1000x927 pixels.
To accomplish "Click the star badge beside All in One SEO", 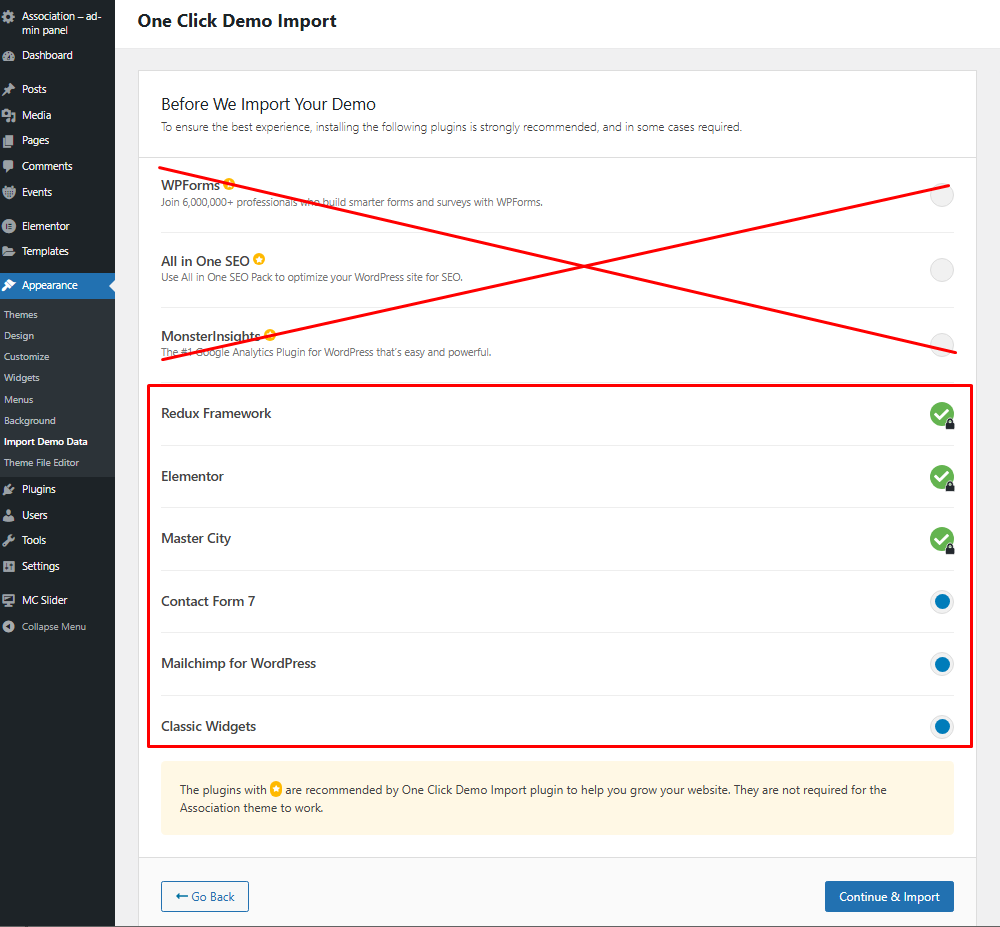I will point(259,259).
